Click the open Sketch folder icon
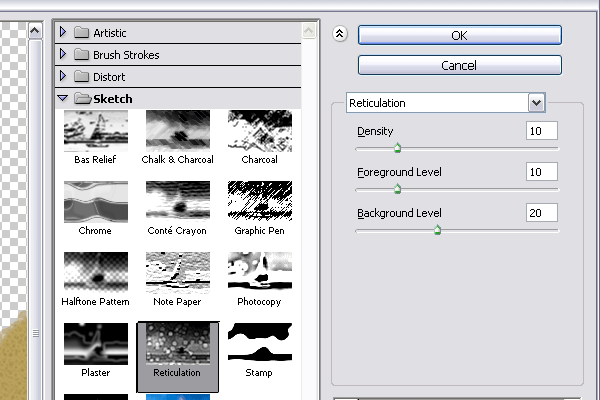The image size is (600, 400). [x=83, y=98]
